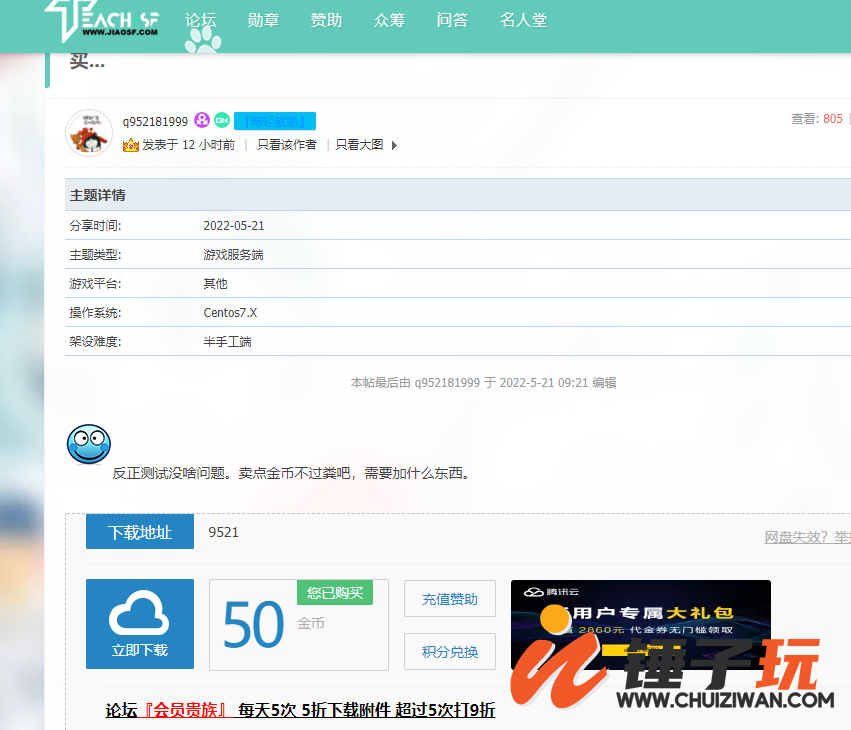Image resolution: width=851 pixels, height=730 pixels.
Task: Select the extraction code 9521
Action: [224, 532]
